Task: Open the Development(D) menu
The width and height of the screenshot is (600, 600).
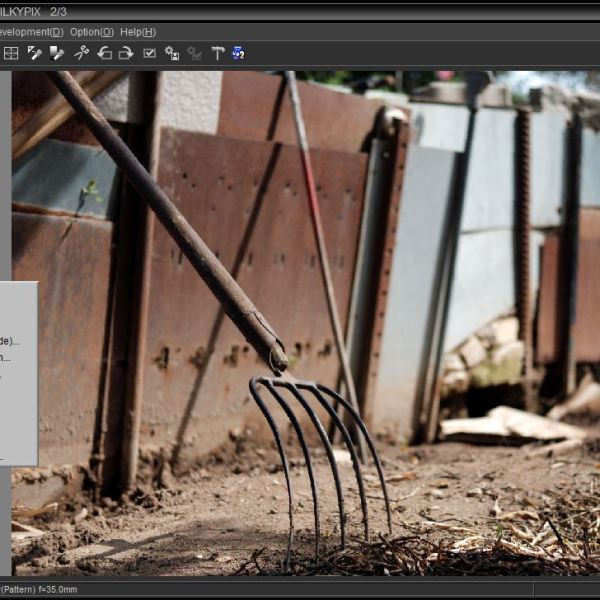Action: click(31, 32)
